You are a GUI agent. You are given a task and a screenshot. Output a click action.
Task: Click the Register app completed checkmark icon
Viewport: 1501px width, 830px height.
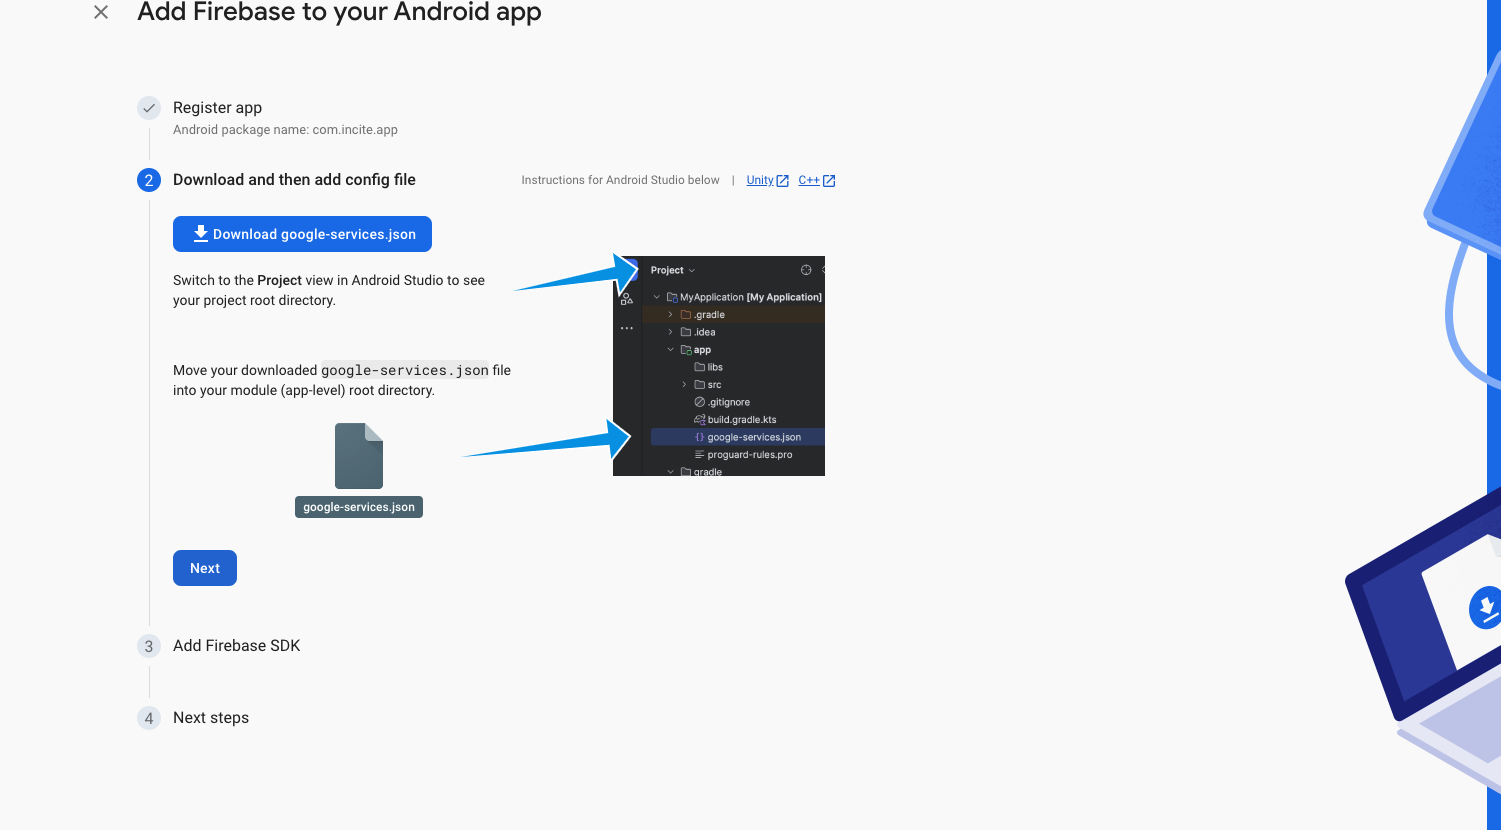click(x=149, y=108)
